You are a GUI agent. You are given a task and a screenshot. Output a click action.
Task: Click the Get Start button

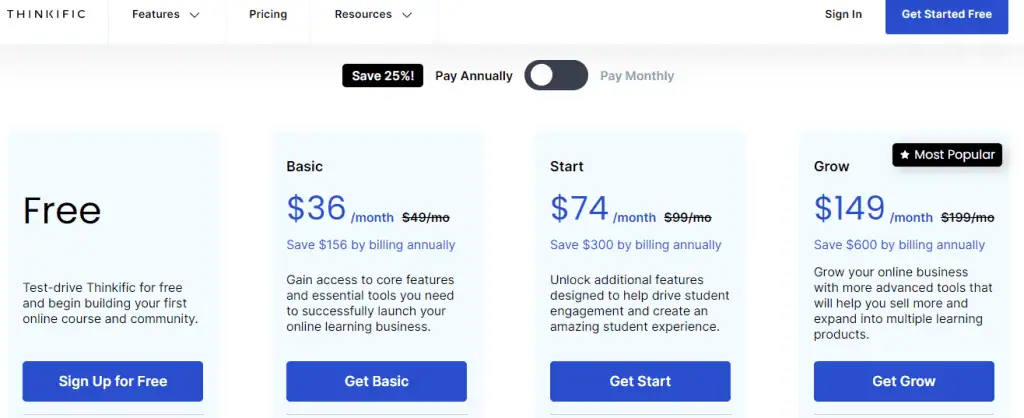(640, 381)
